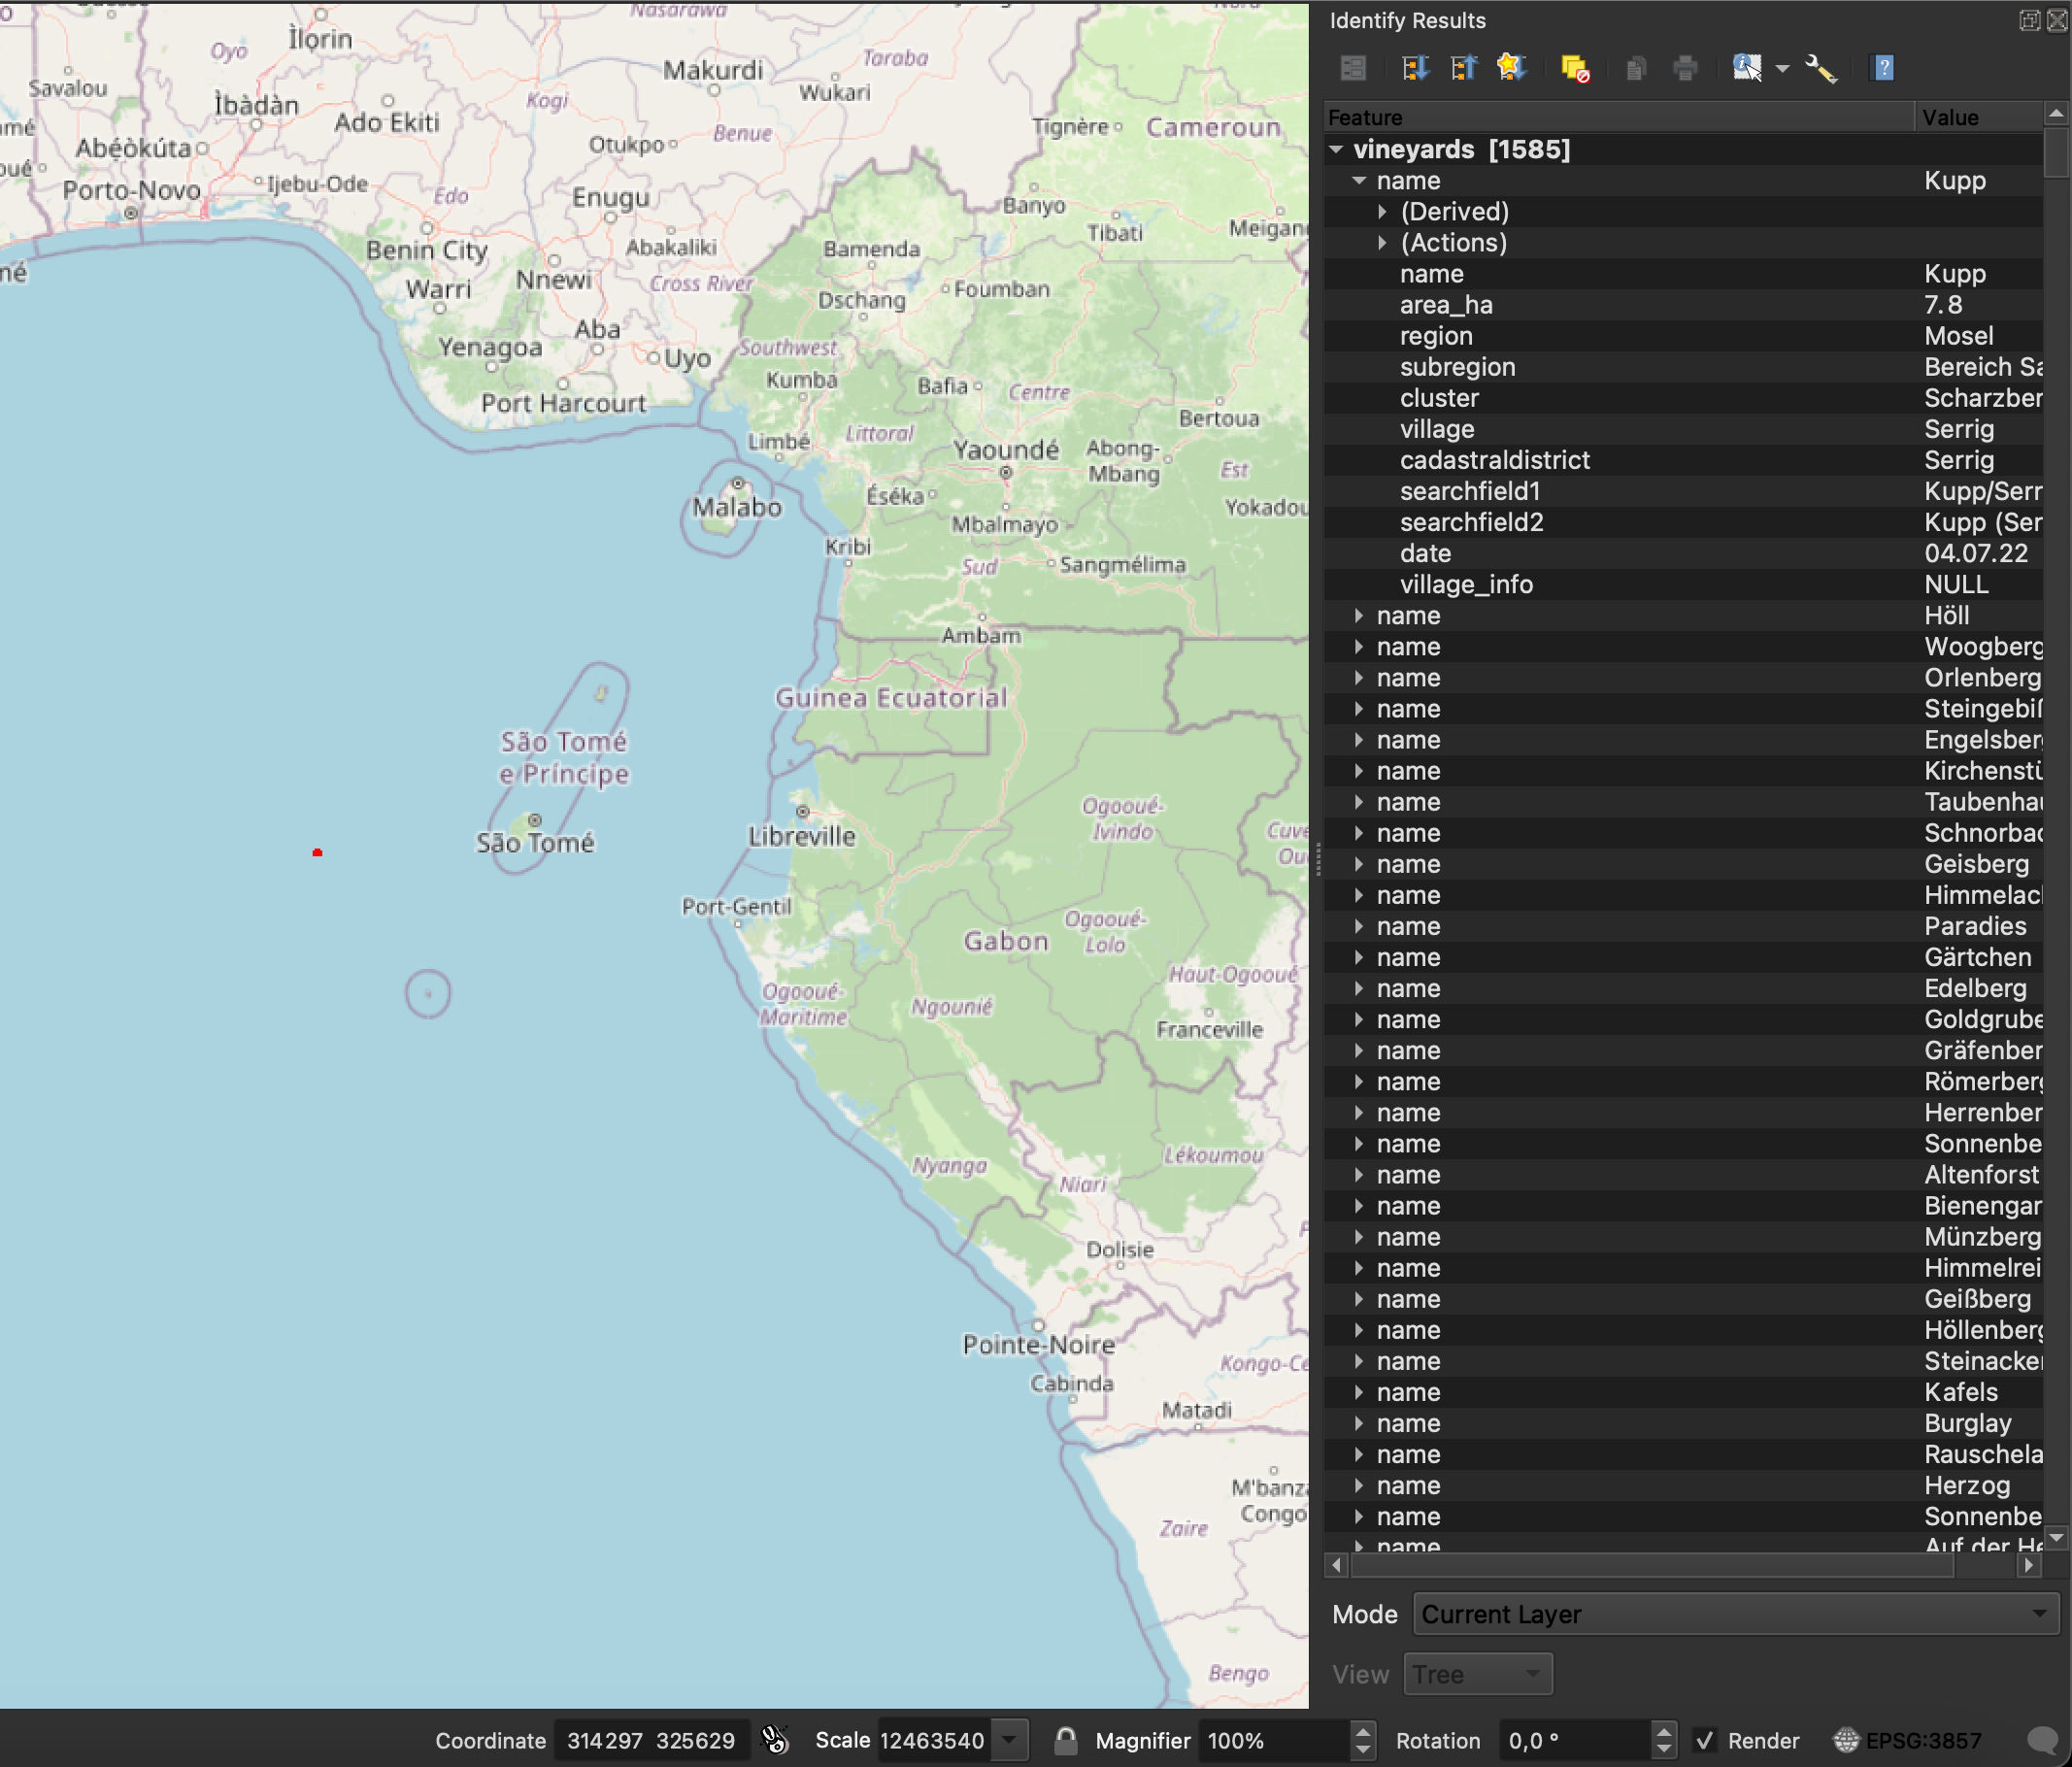Toggle the coordinate extents mouse icon

click(776, 1740)
